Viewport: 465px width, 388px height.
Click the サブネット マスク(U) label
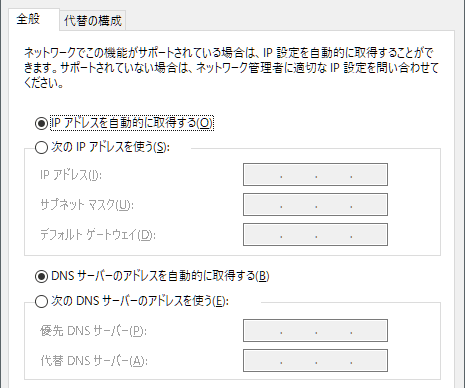pyautogui.click(x=87, y=205)
